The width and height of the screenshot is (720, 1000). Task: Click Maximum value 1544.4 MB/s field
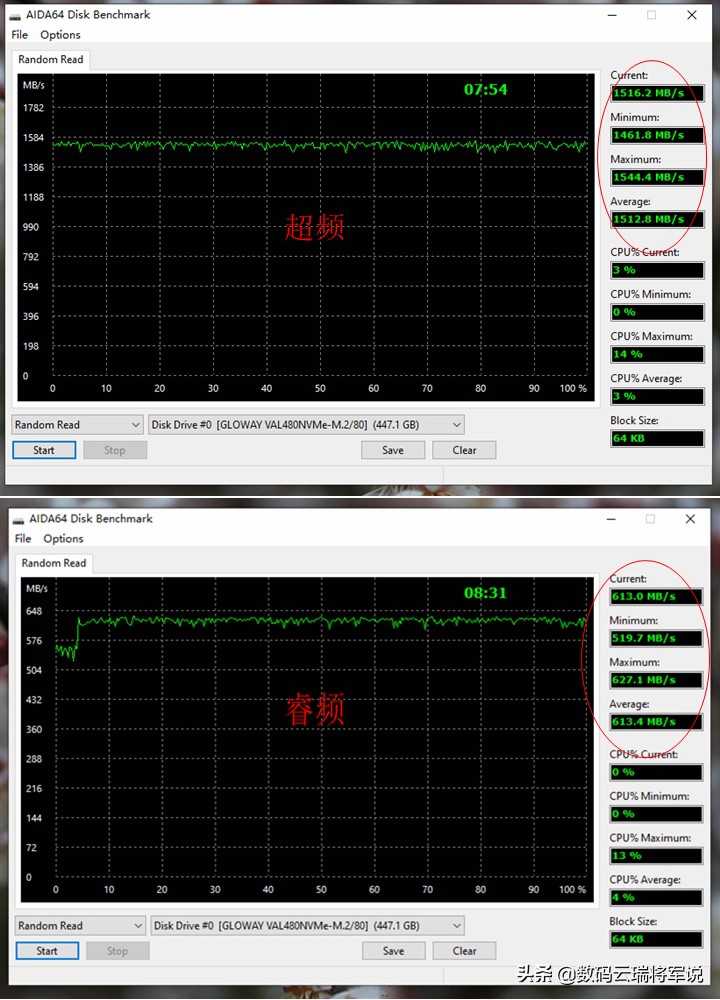[x=658, y=177]
